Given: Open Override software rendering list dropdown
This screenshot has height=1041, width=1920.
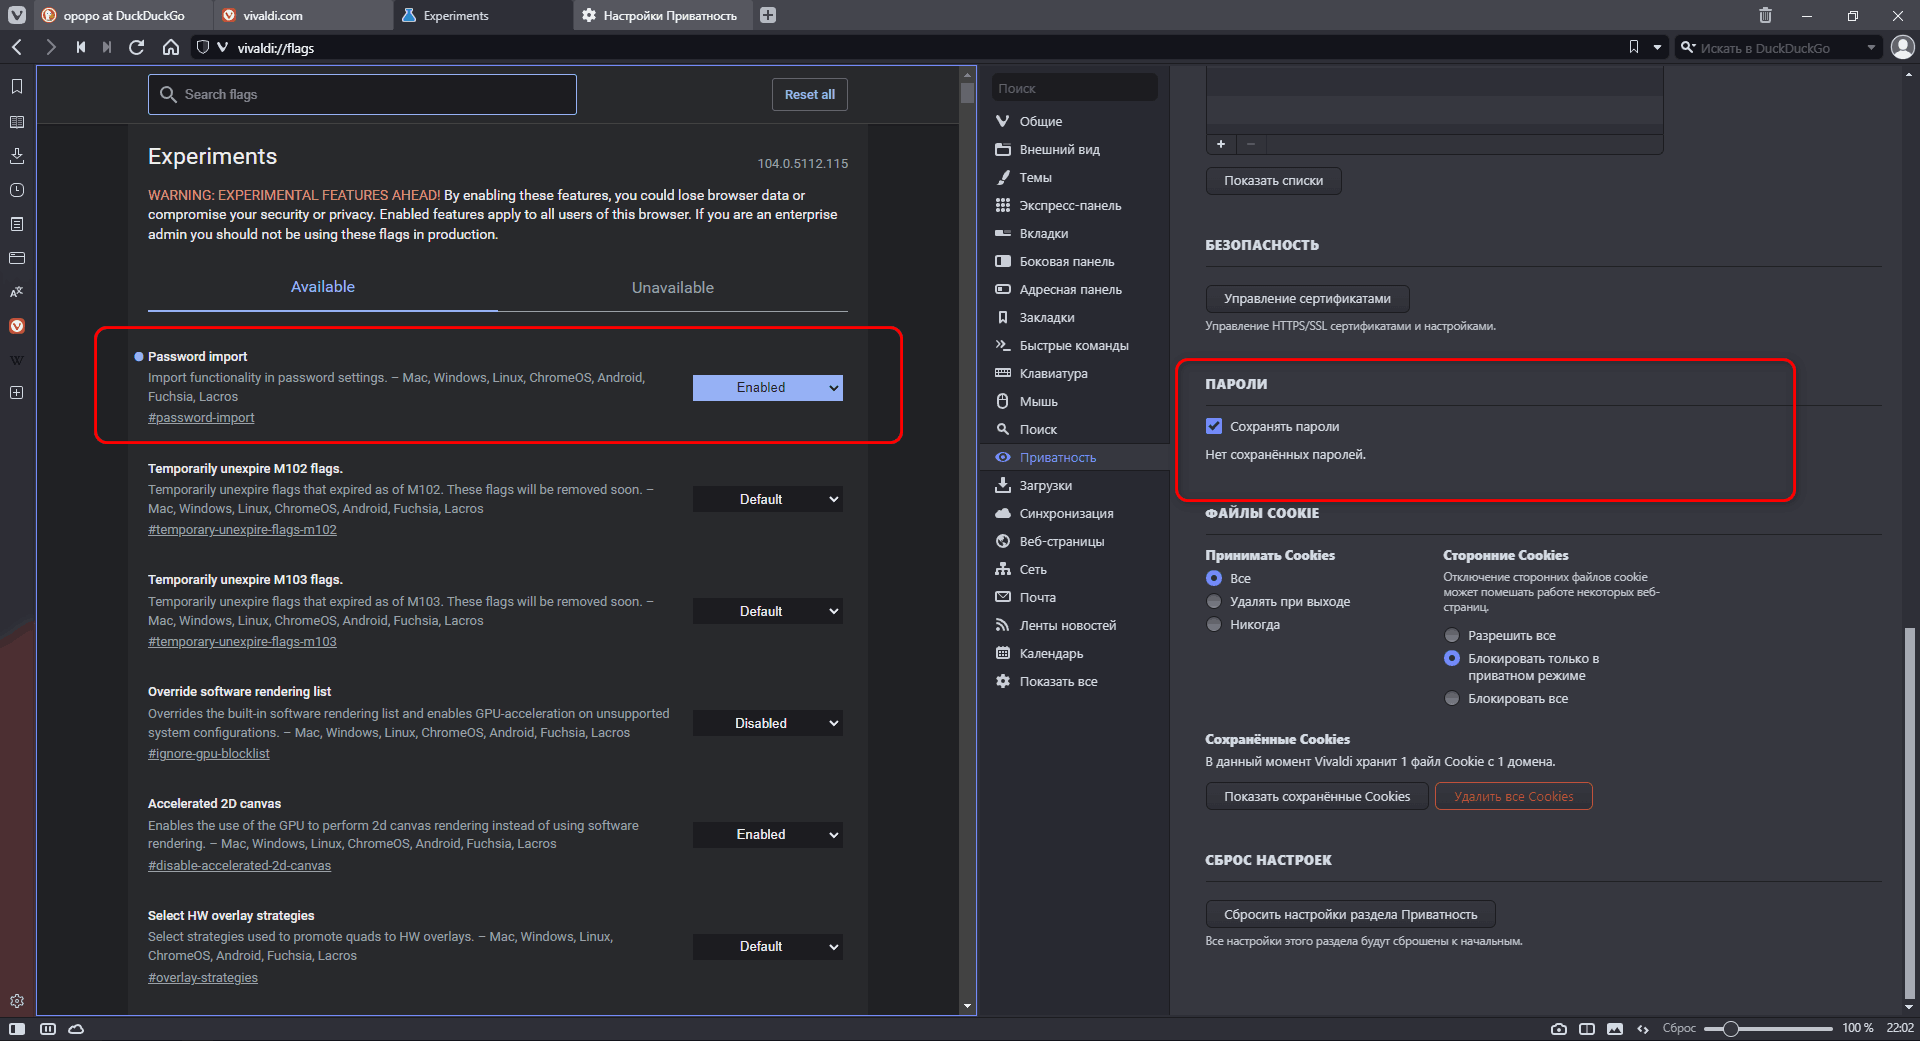Looking at the screenshot, I should (x=768, y=723).
